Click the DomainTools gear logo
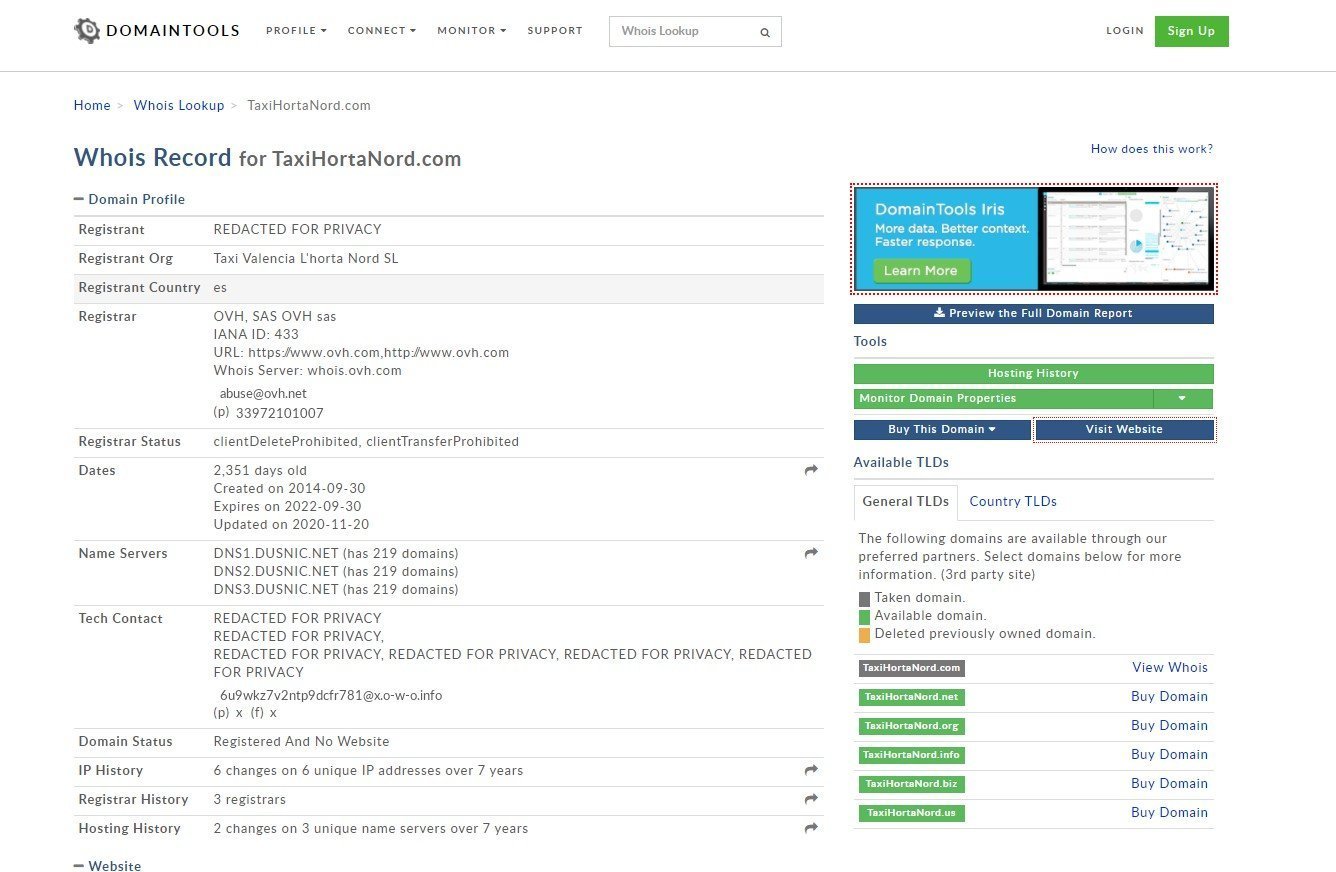 [88, 30]
